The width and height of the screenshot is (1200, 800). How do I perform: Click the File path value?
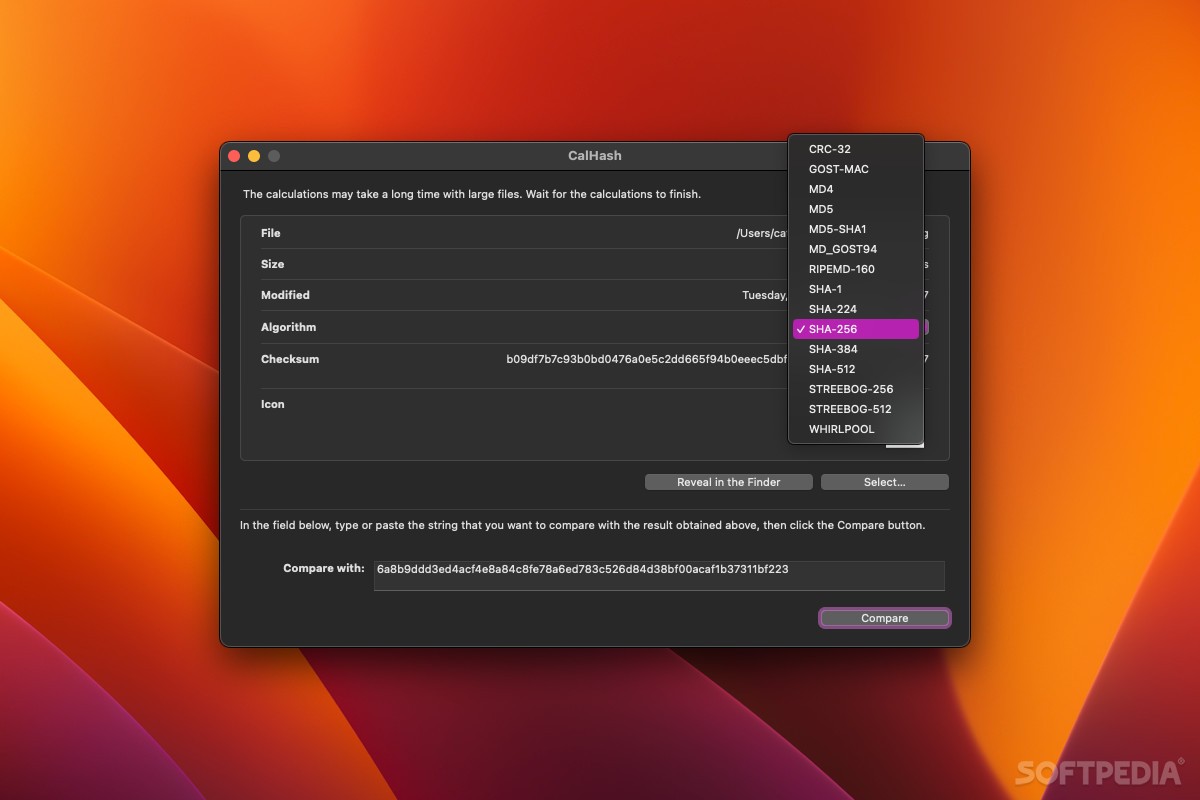click(x=762, y=233)
